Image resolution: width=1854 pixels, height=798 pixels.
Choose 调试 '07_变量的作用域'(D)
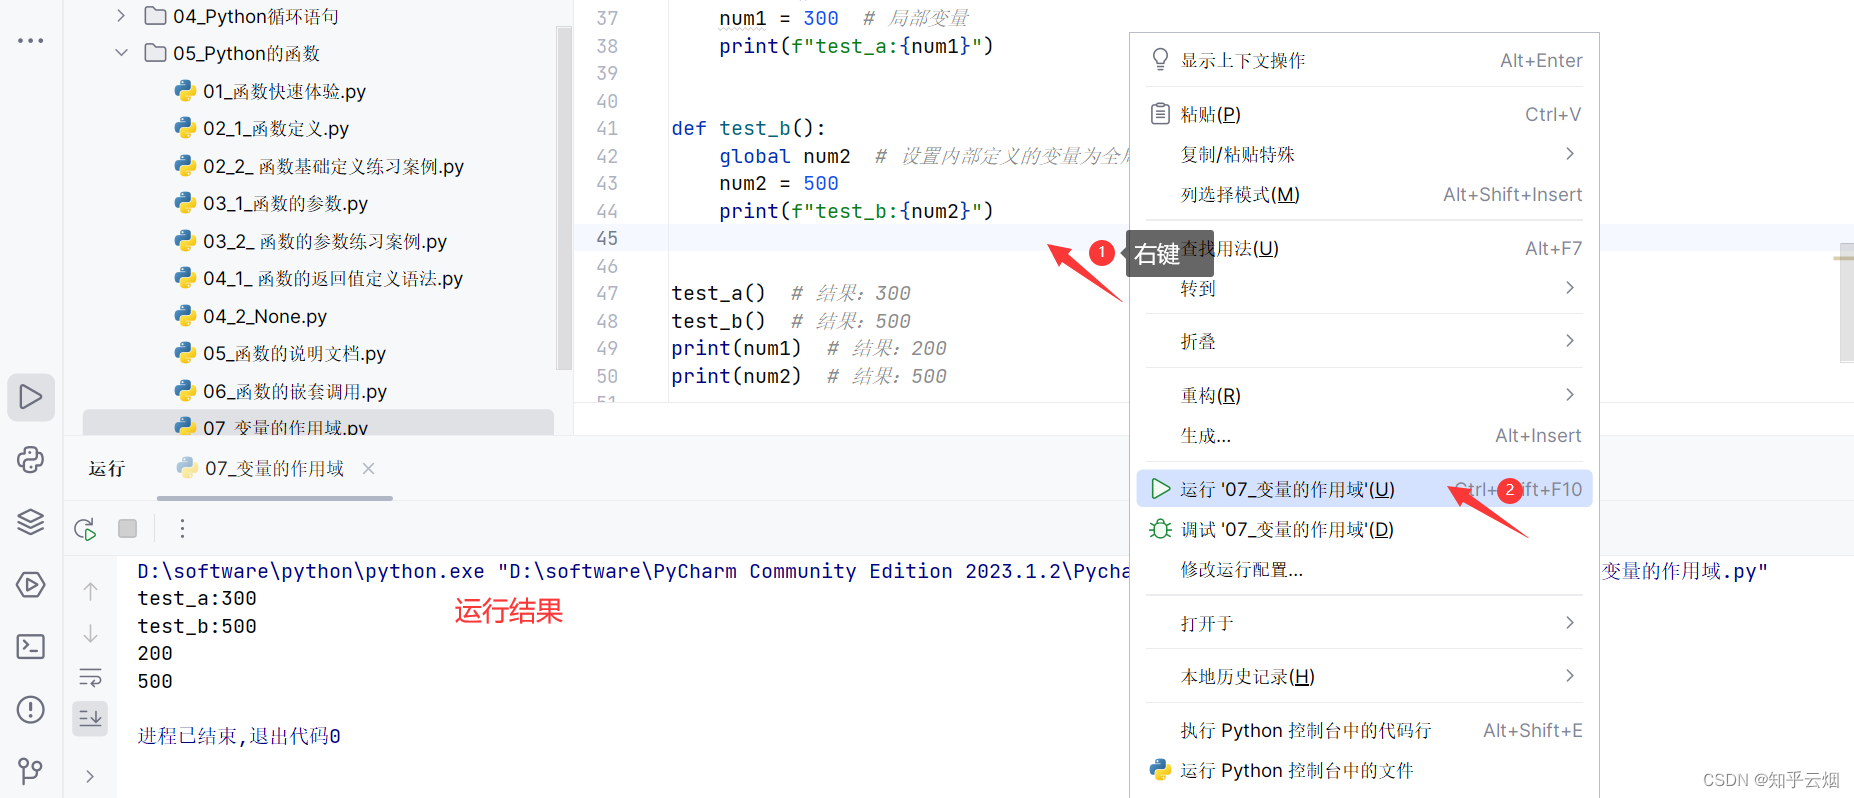[x=1364, y=529]
